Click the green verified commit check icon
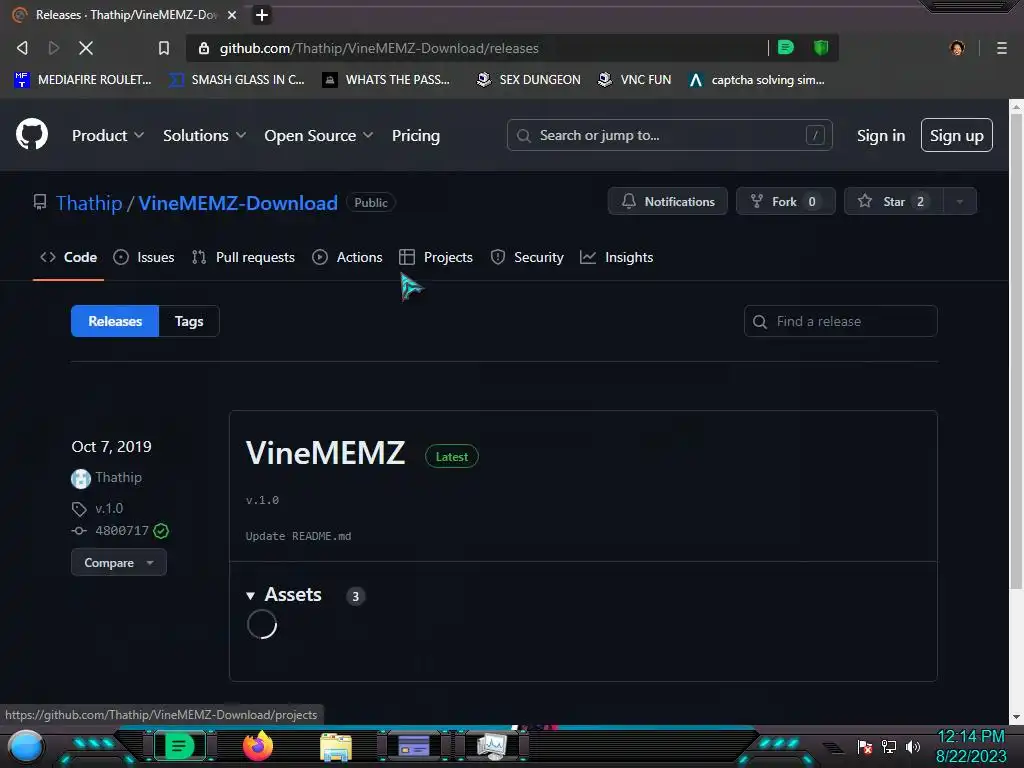The image size is (1024, 768). [x=161, y=531]
